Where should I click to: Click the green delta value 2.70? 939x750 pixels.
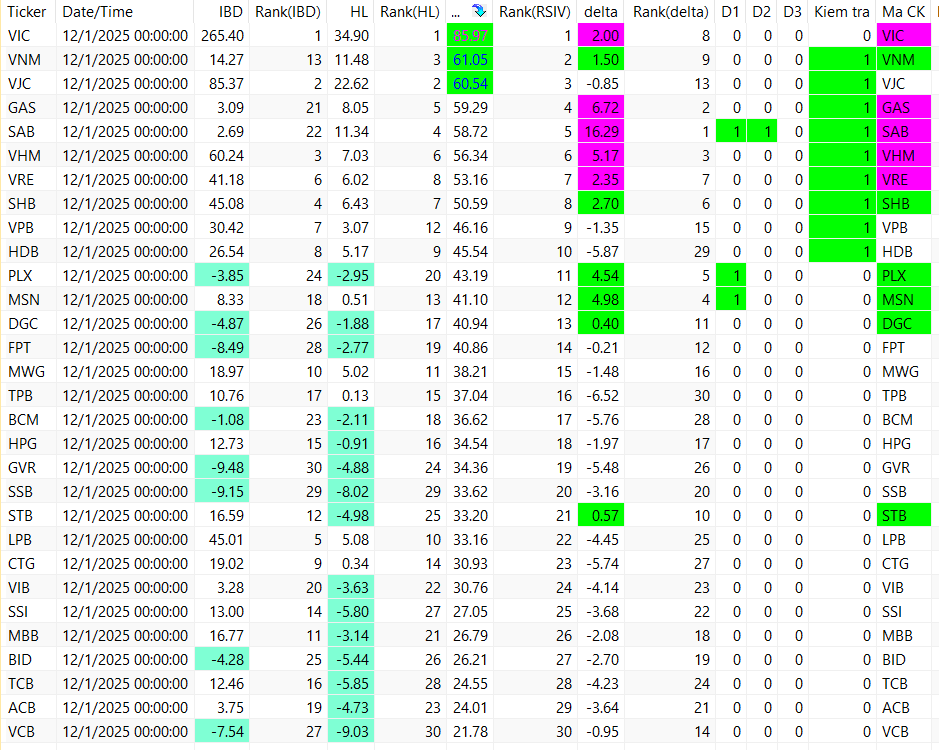[x=601, y=203]
